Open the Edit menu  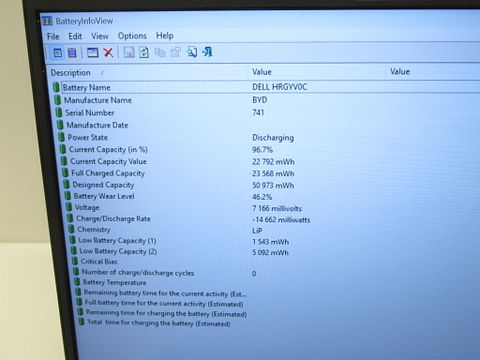pos(75,36)
